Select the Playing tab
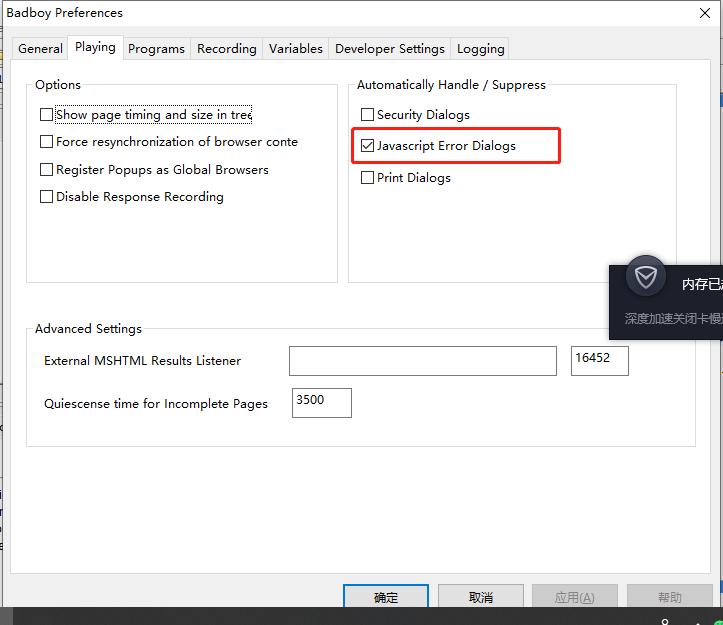This screenshot has height=625, width=723. (x=95, y=47)
